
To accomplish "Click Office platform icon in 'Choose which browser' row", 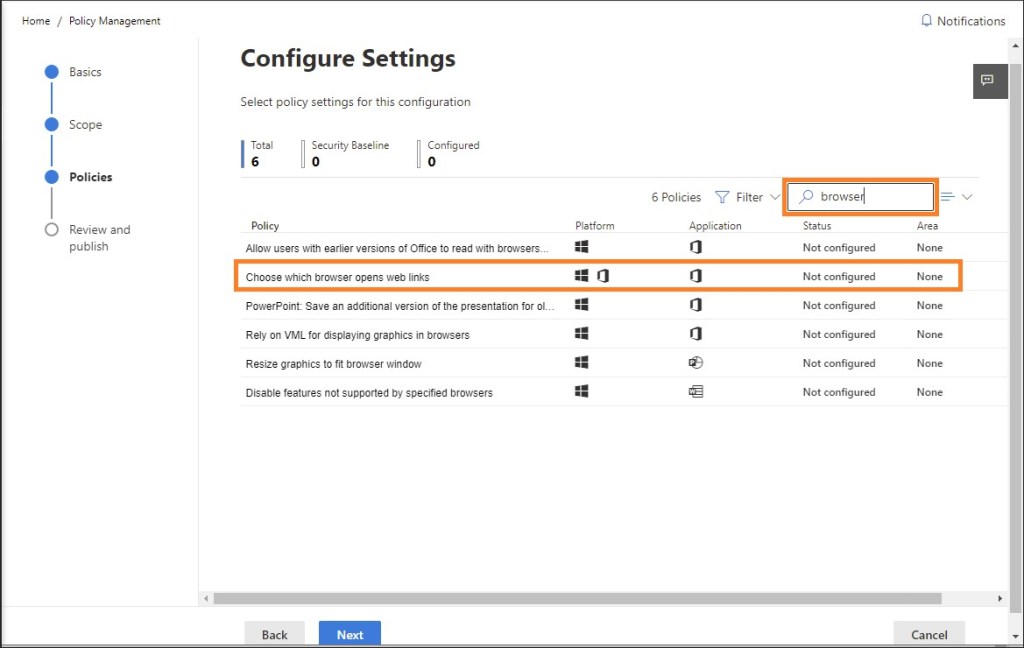I will [603, 276].
